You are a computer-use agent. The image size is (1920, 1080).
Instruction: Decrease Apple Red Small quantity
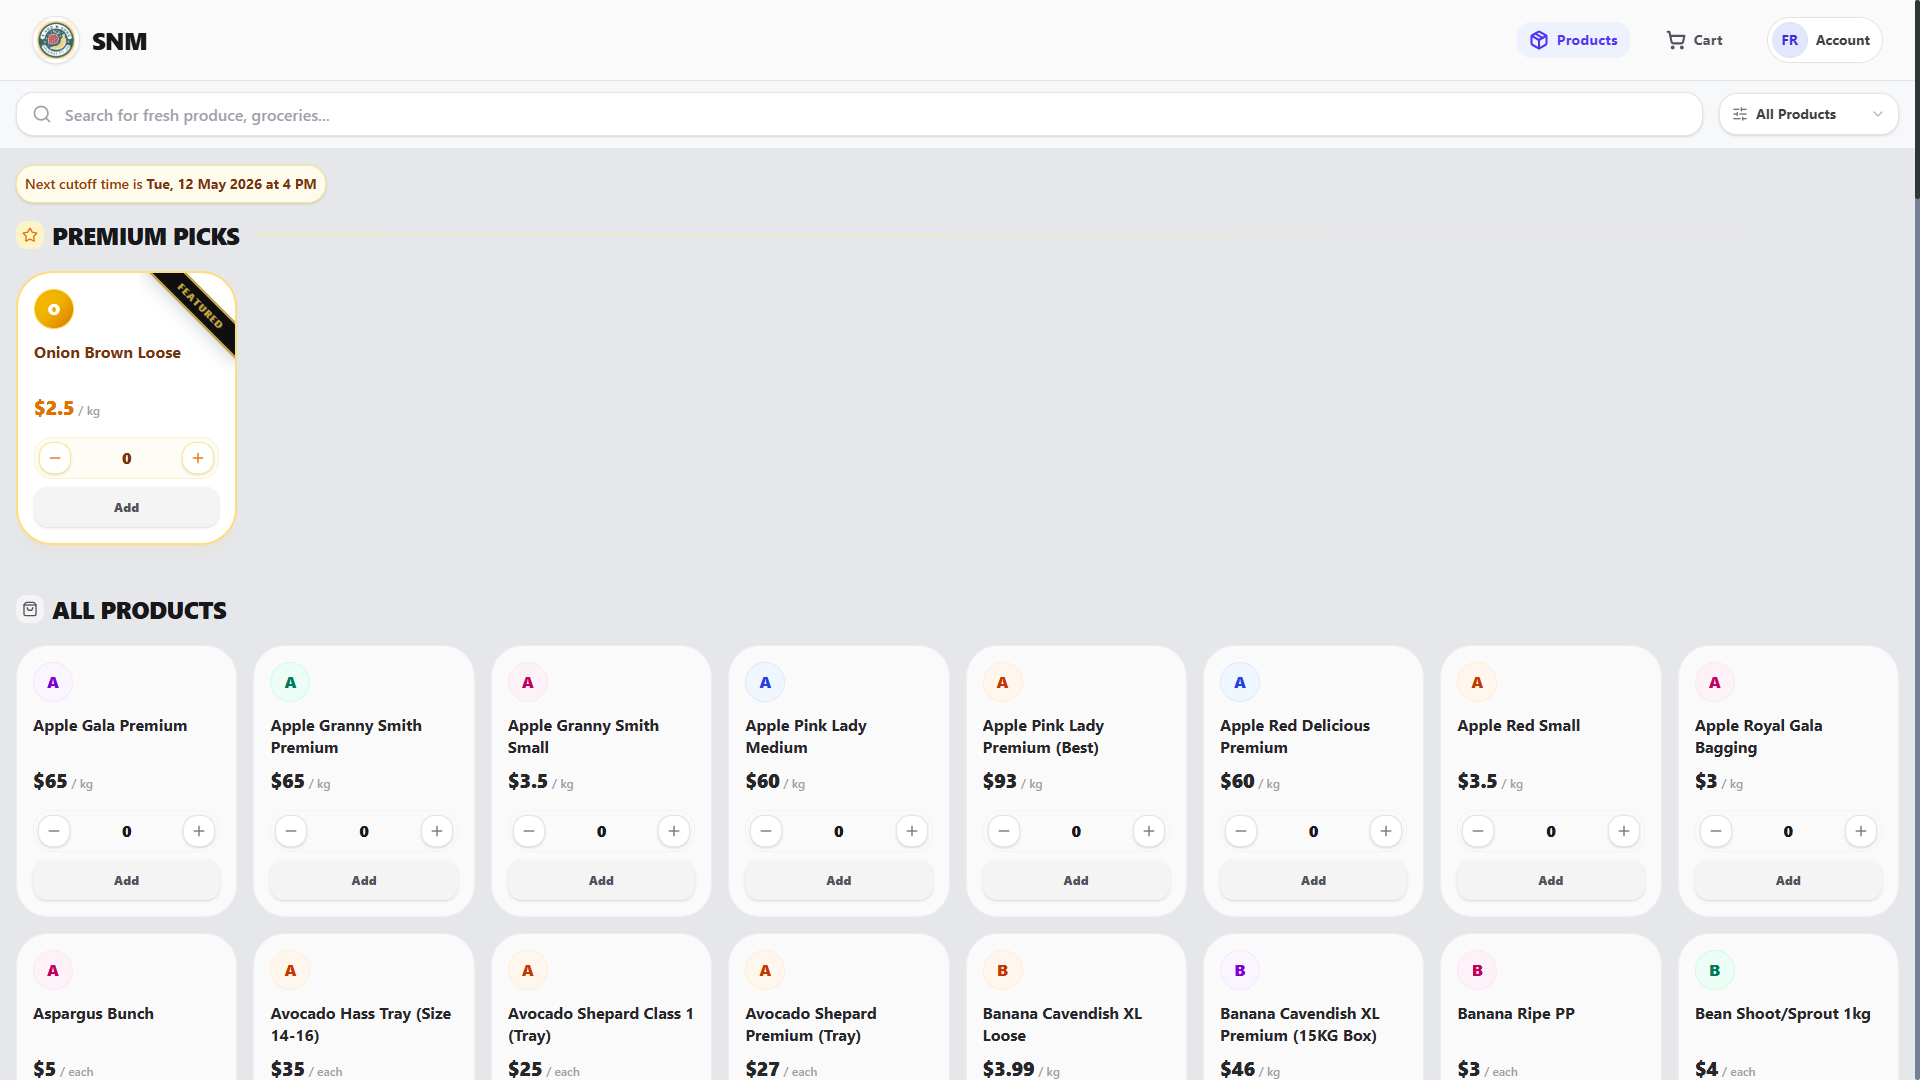point(1478,831)
